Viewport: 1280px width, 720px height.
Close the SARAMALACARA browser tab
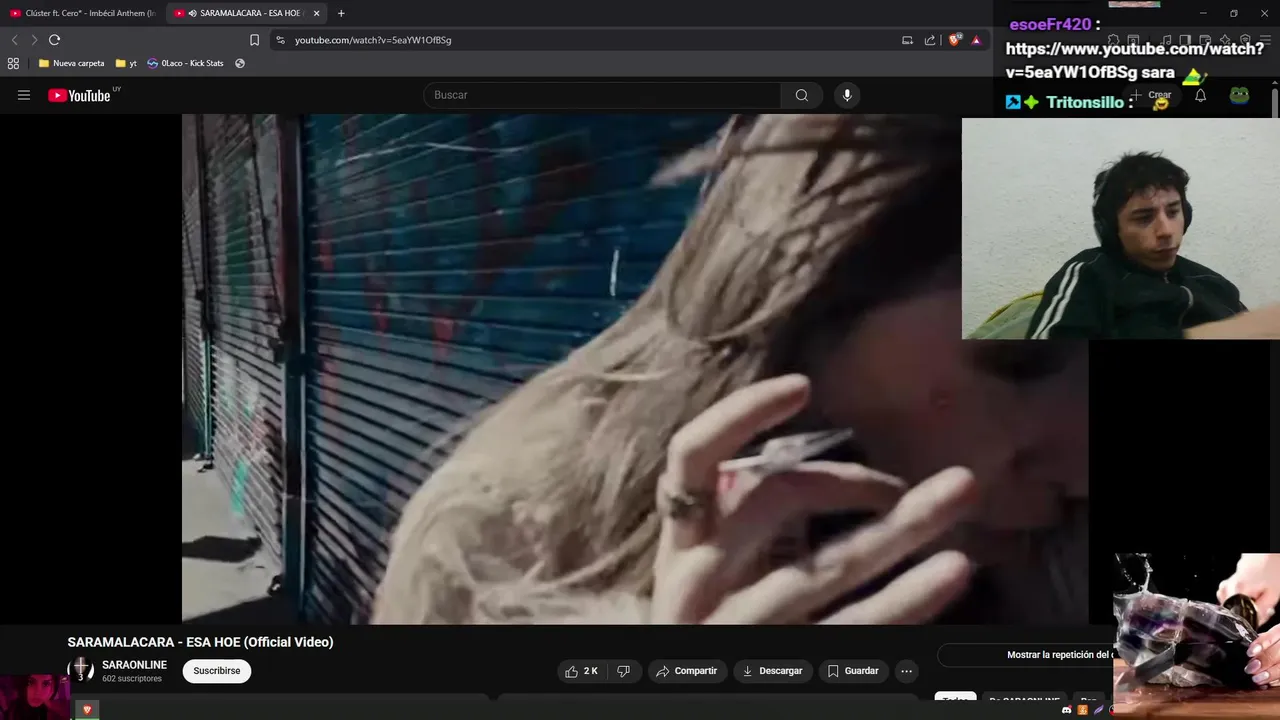(x=317, y=13)
